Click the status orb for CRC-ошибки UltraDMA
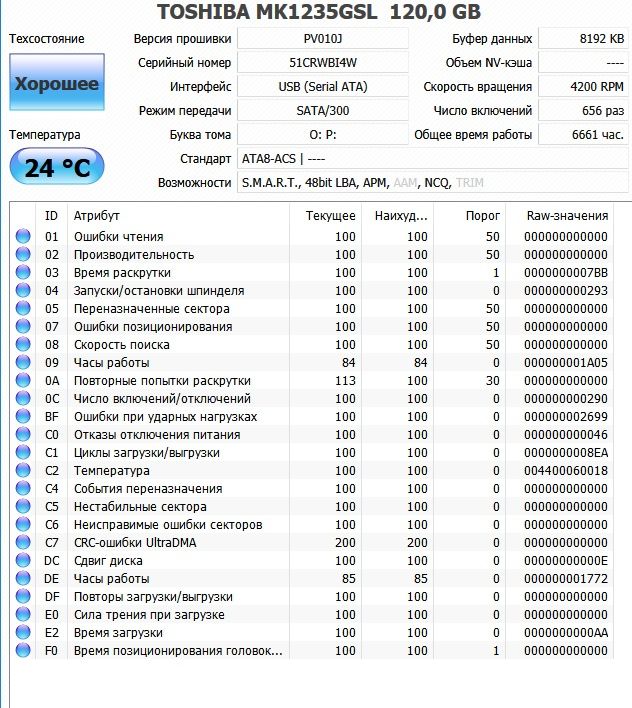 tap(23, 542)
